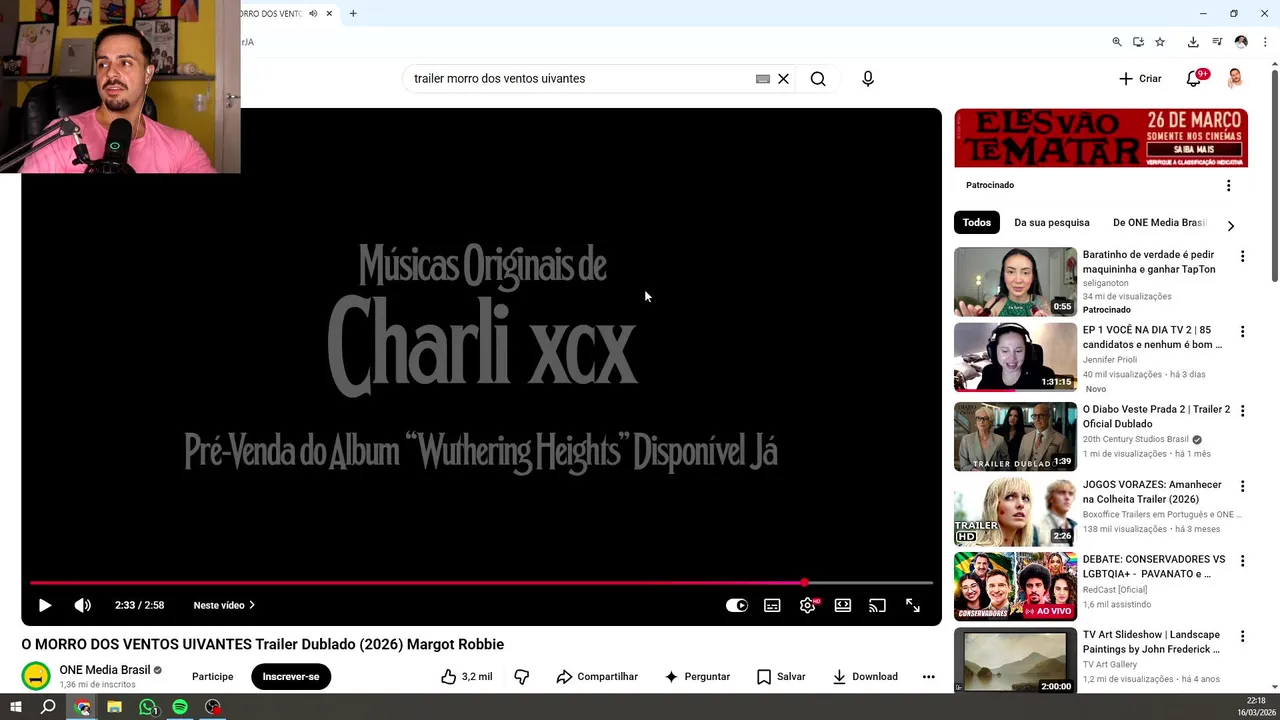Dislike the video
Viewport: 1280px width, 720px height.
pos(522,677)
